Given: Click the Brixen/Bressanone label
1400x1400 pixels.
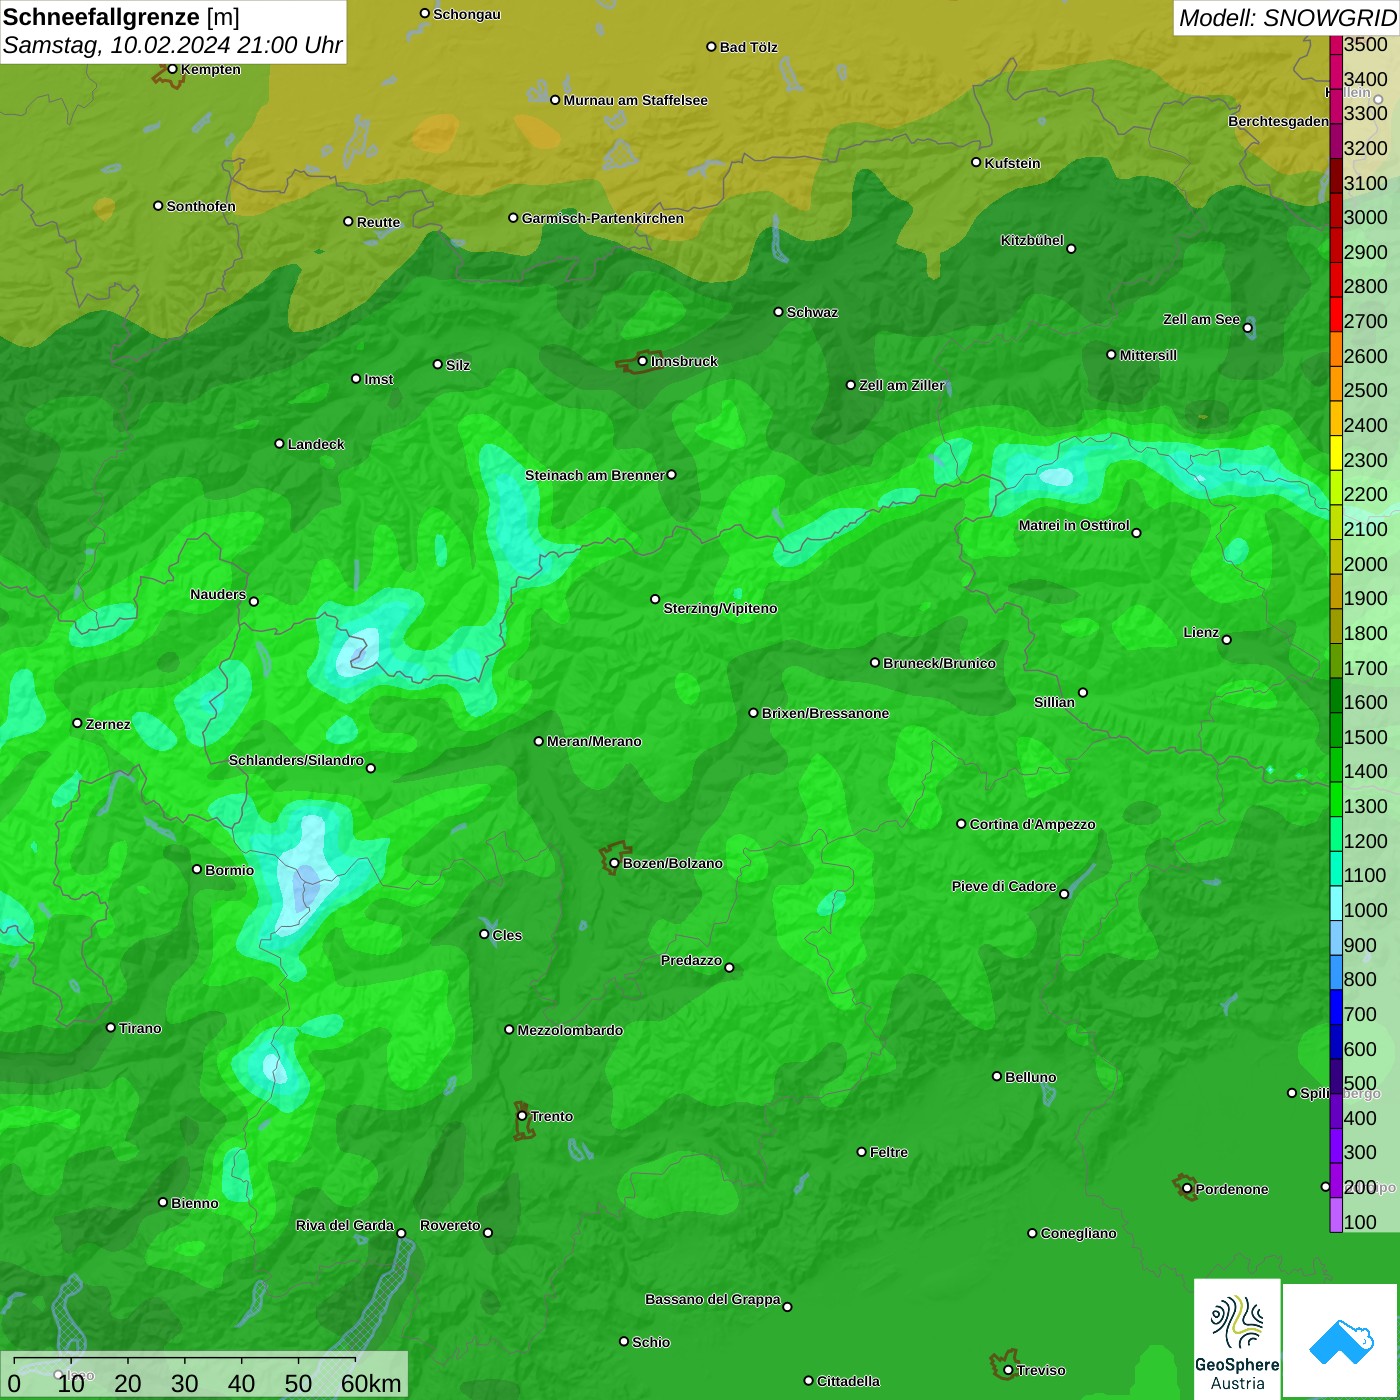Looking at the screenshot, I should [x=825, y=713].
